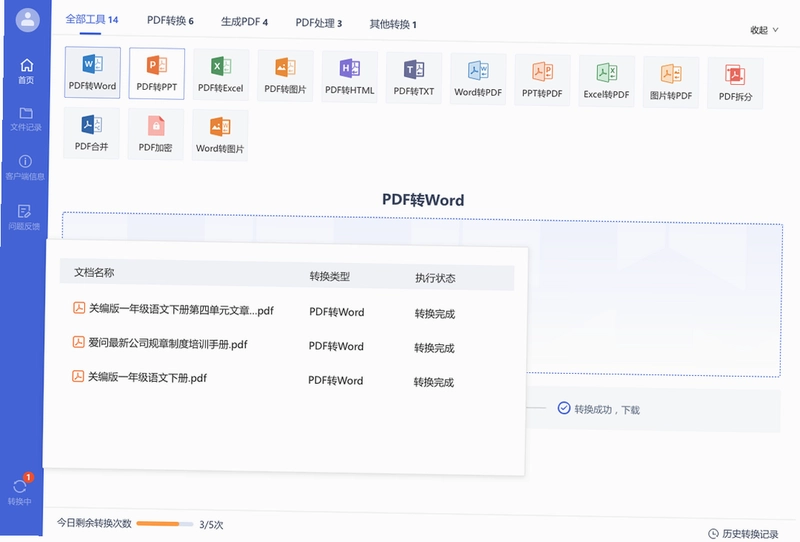Switch to the 生成PDF tab

pyautogui.click(x=244, y=21)
